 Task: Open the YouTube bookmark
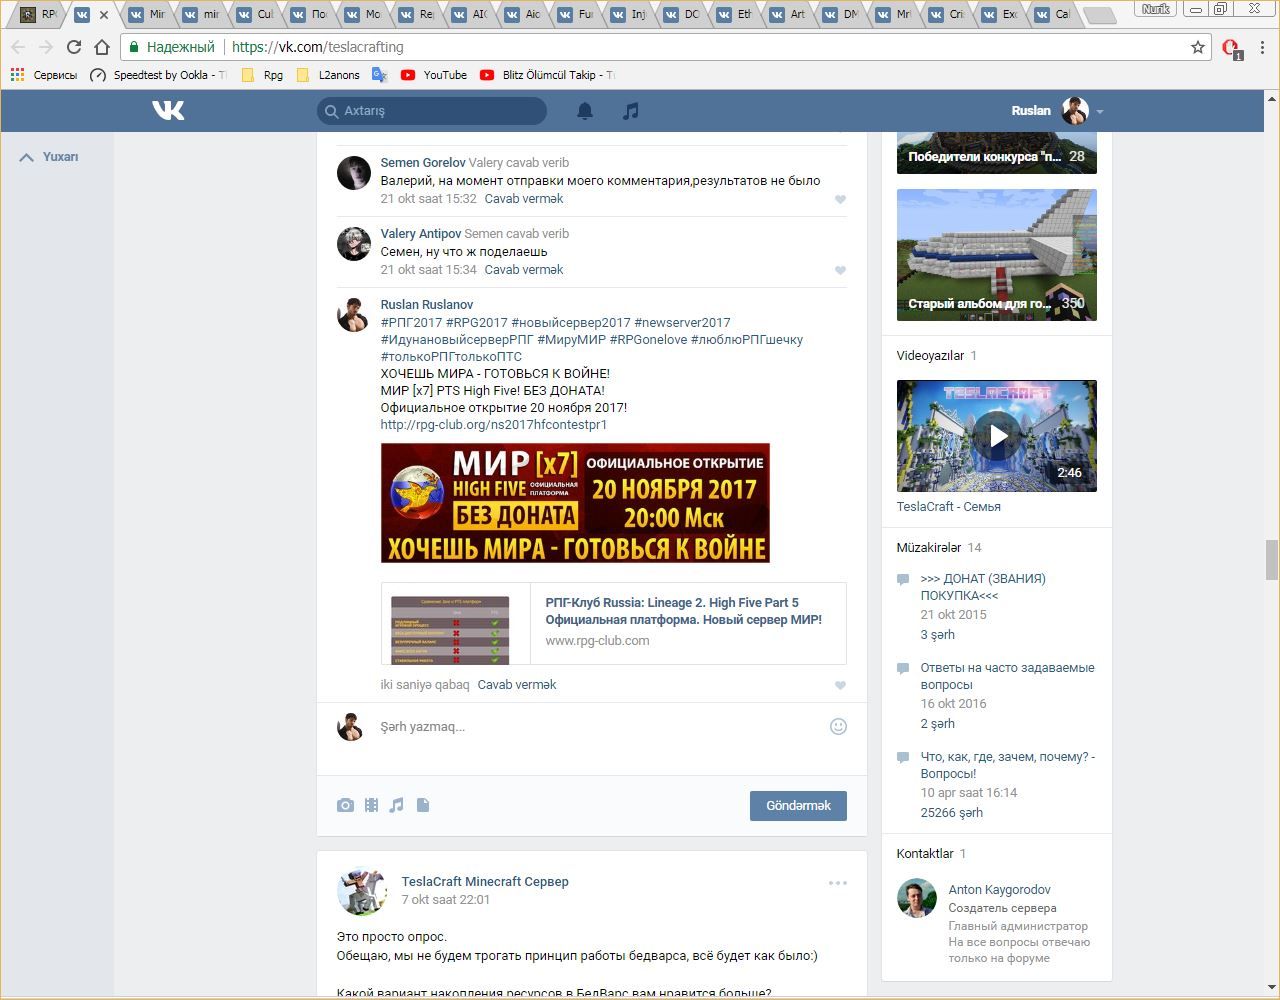[433, 75]
